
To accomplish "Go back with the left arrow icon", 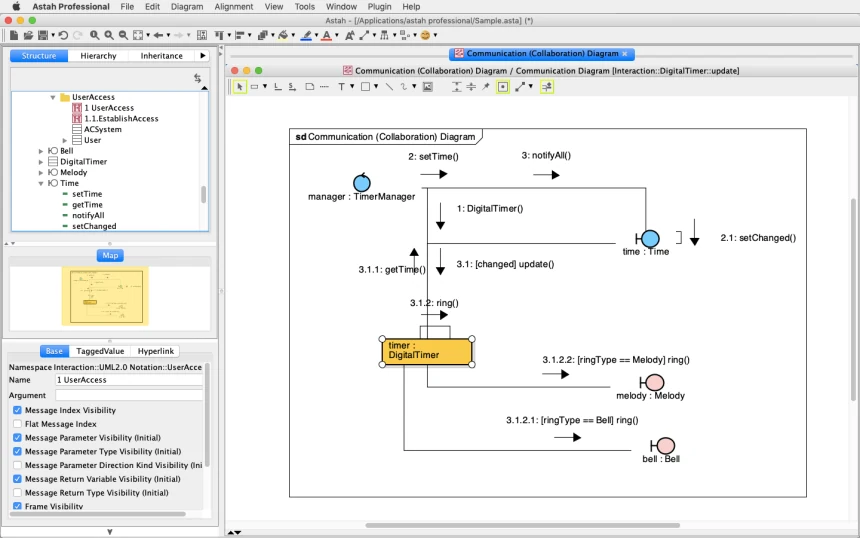I will (159, 35).
